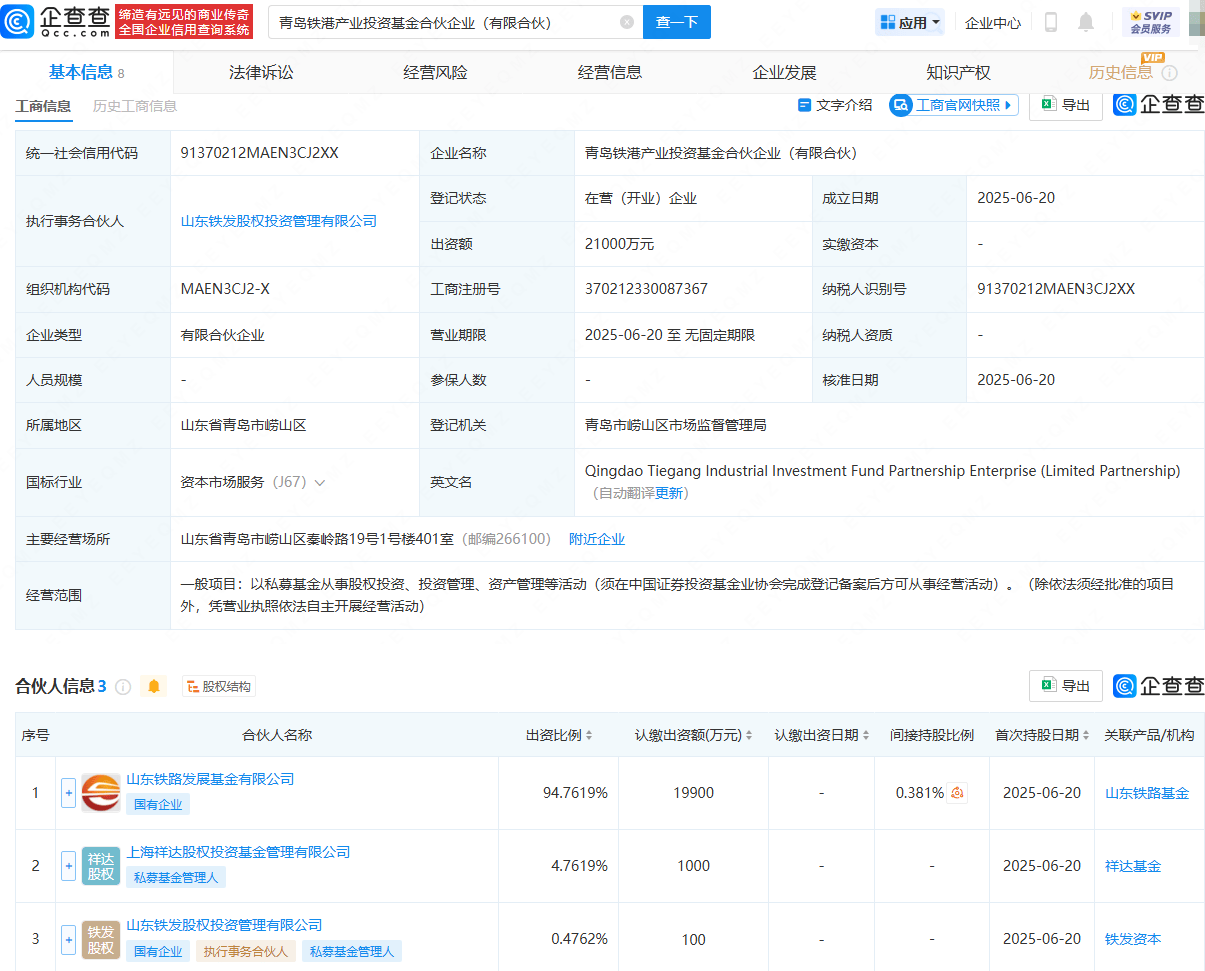
Task: Open related product 山东铁路基金
Action: [1147, 793]
